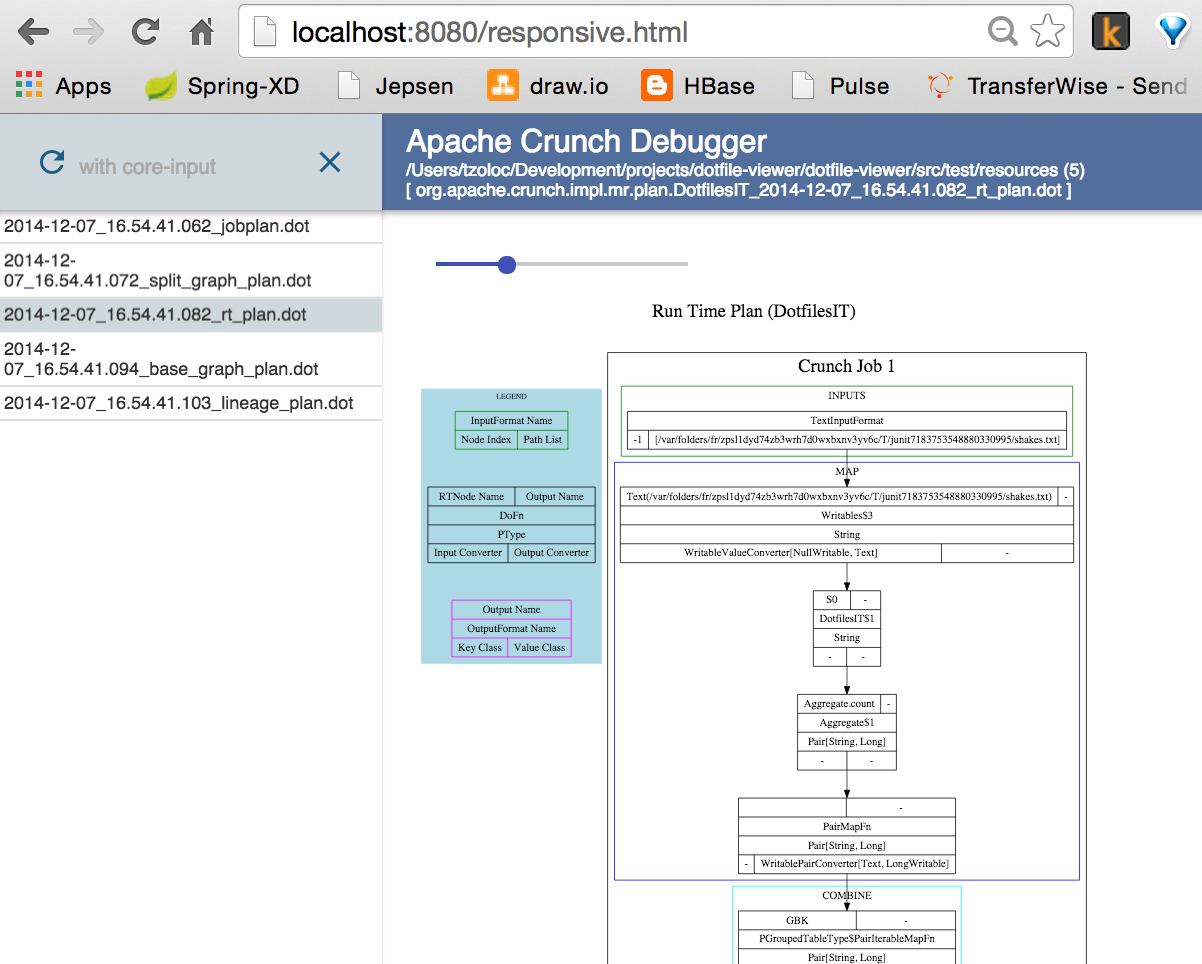Click the 'Node Index' legend cell
Image resolution: width=1202 pixels, height=964 pixels.
click(486, 440)
